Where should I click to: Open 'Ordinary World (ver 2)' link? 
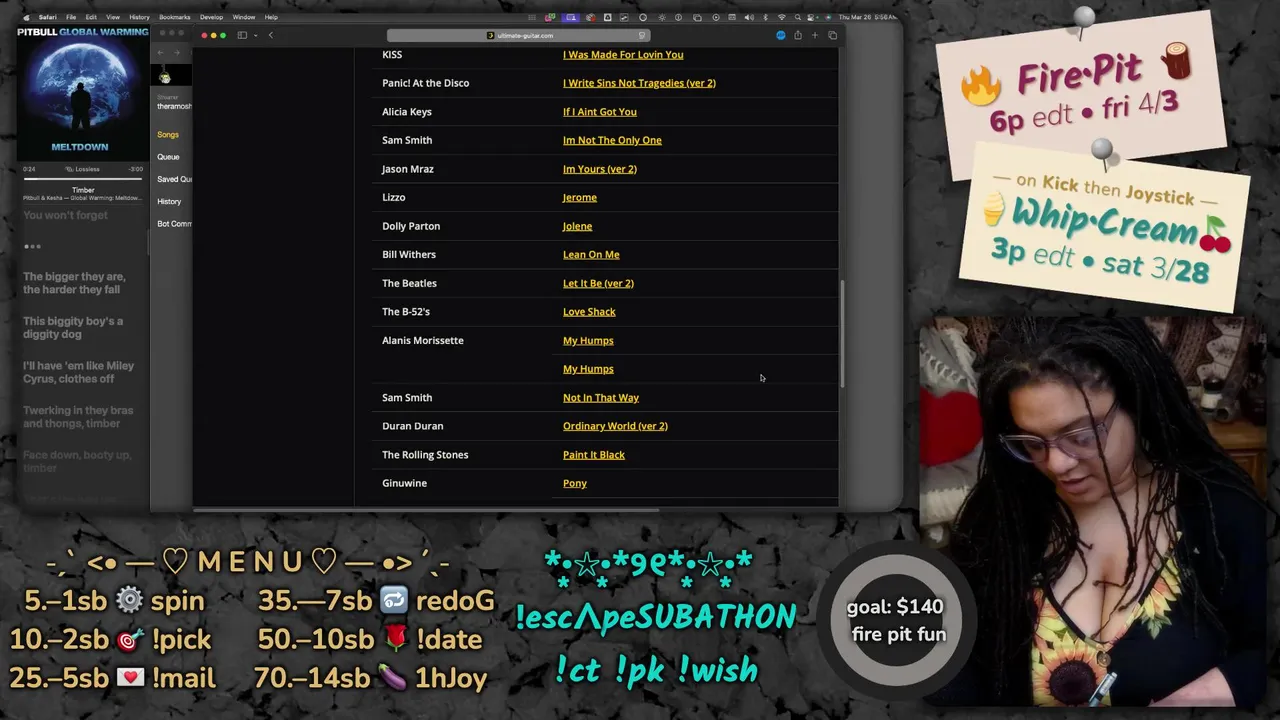[x=615, y=426]
